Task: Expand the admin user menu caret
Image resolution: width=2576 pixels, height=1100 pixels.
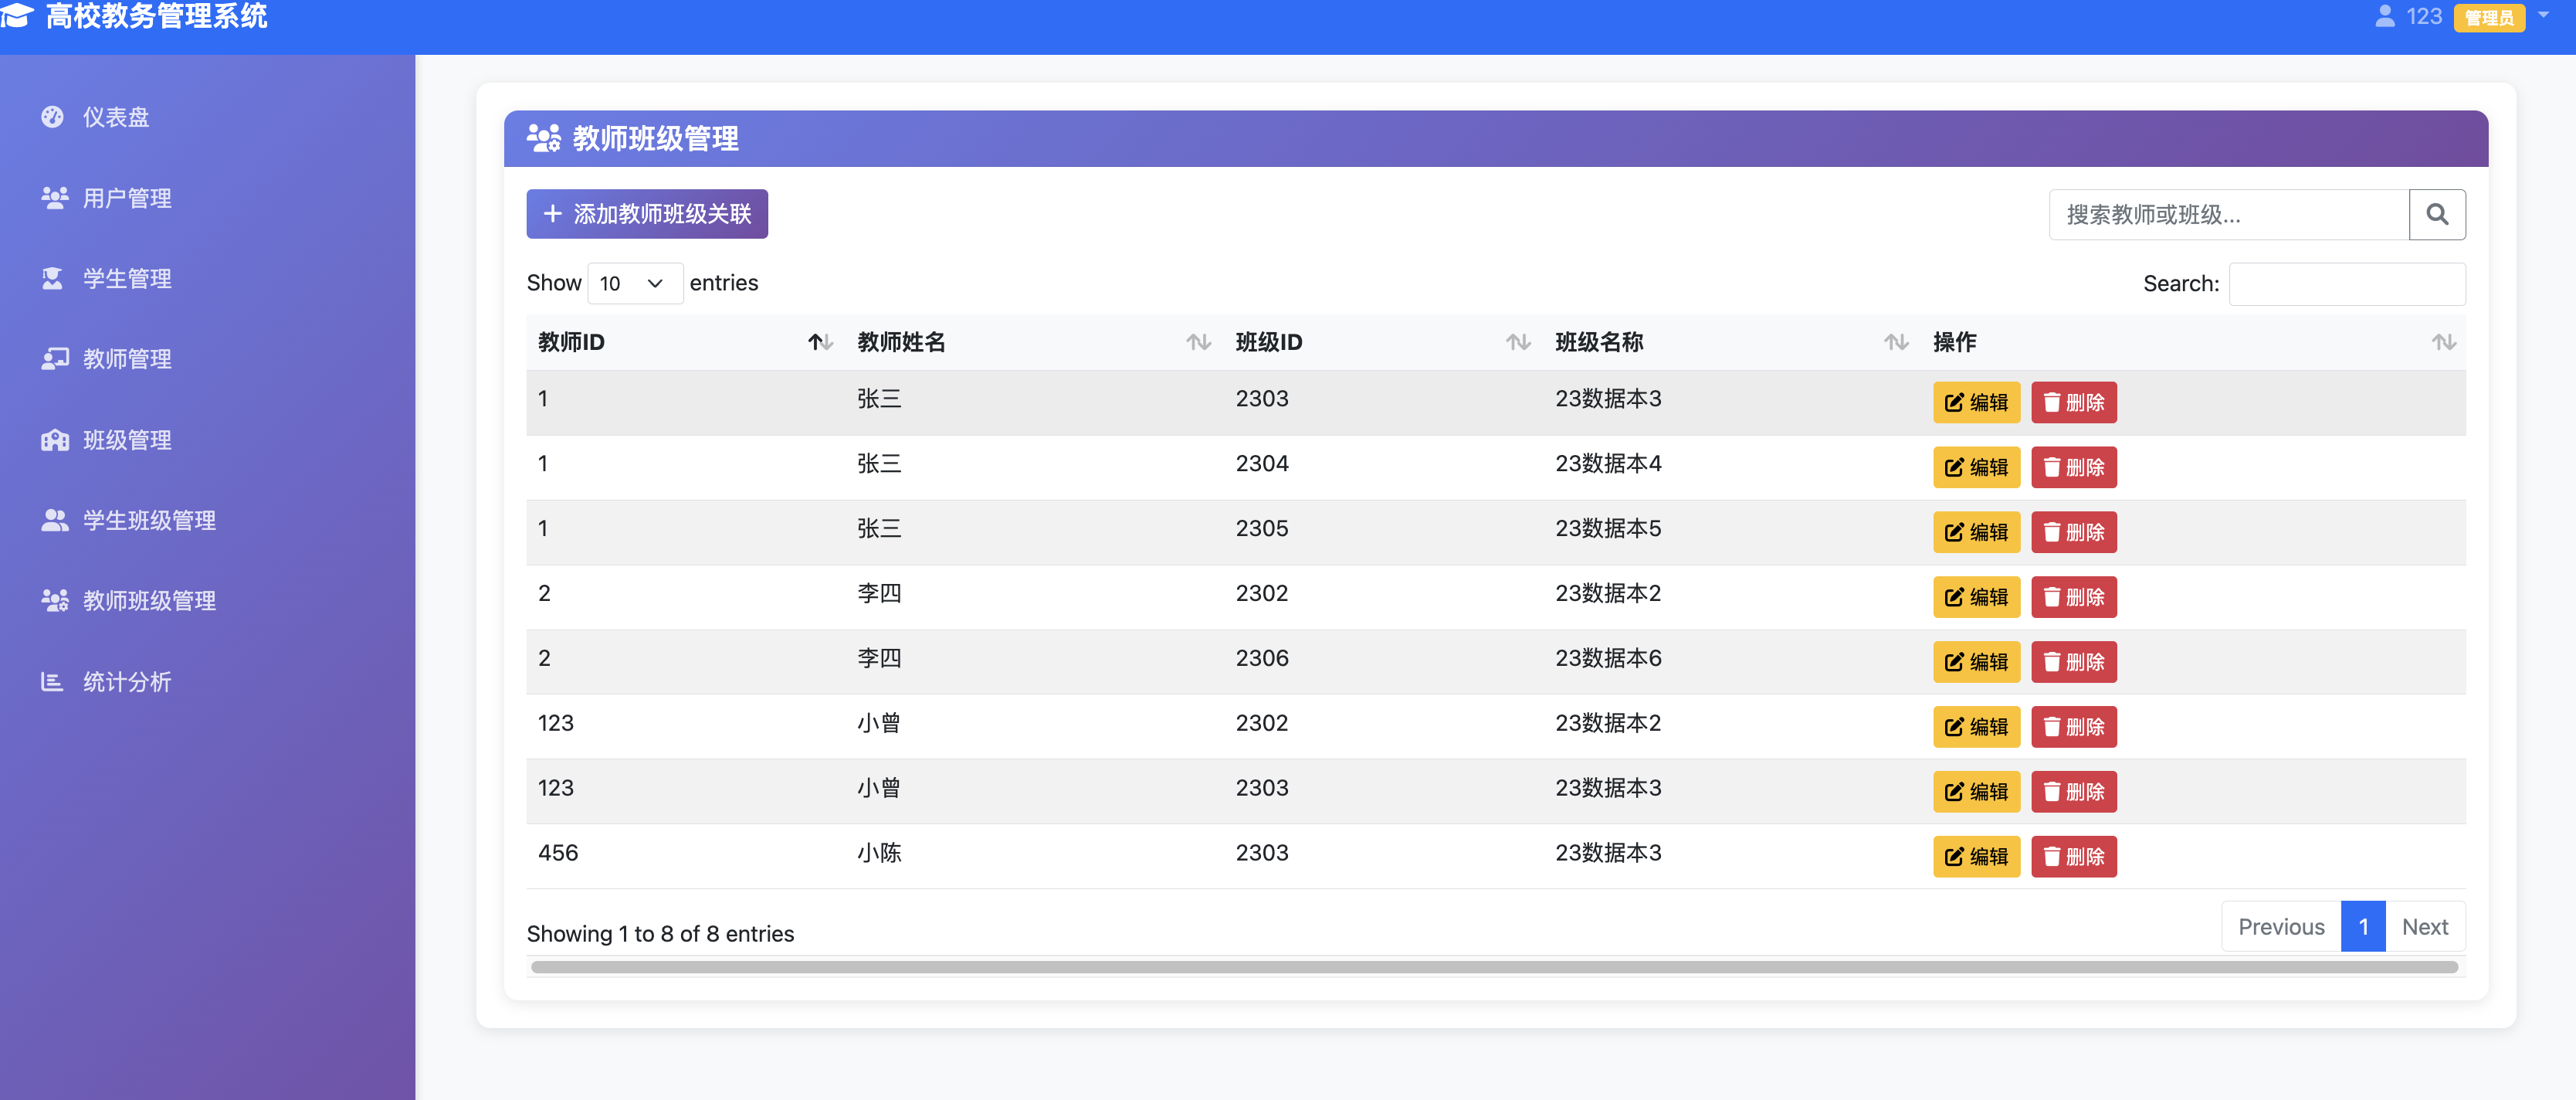Action: [2543, 15]
